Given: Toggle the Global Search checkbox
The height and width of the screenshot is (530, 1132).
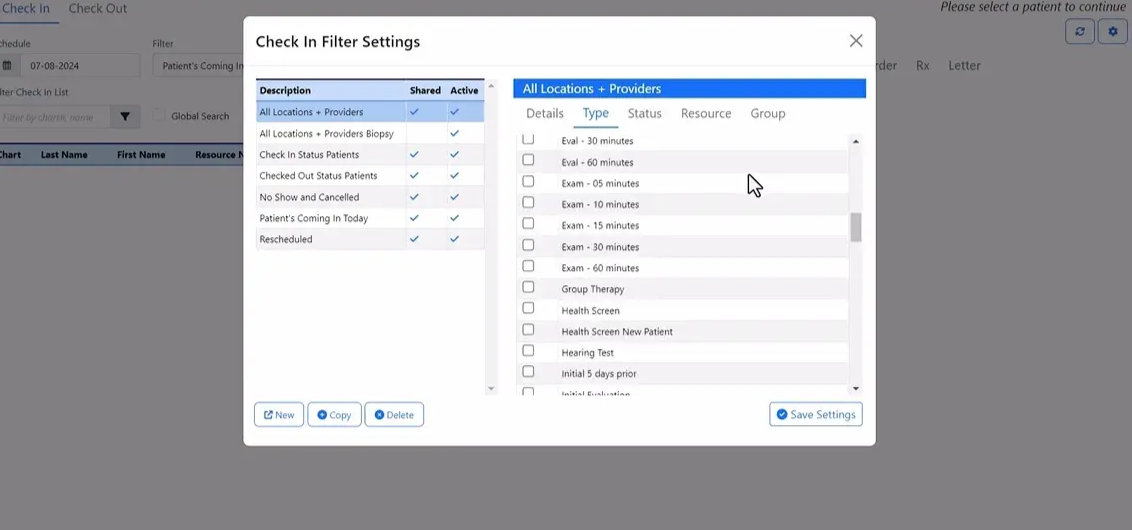Looking at the screenshot, I should click(x=159, y=116).
